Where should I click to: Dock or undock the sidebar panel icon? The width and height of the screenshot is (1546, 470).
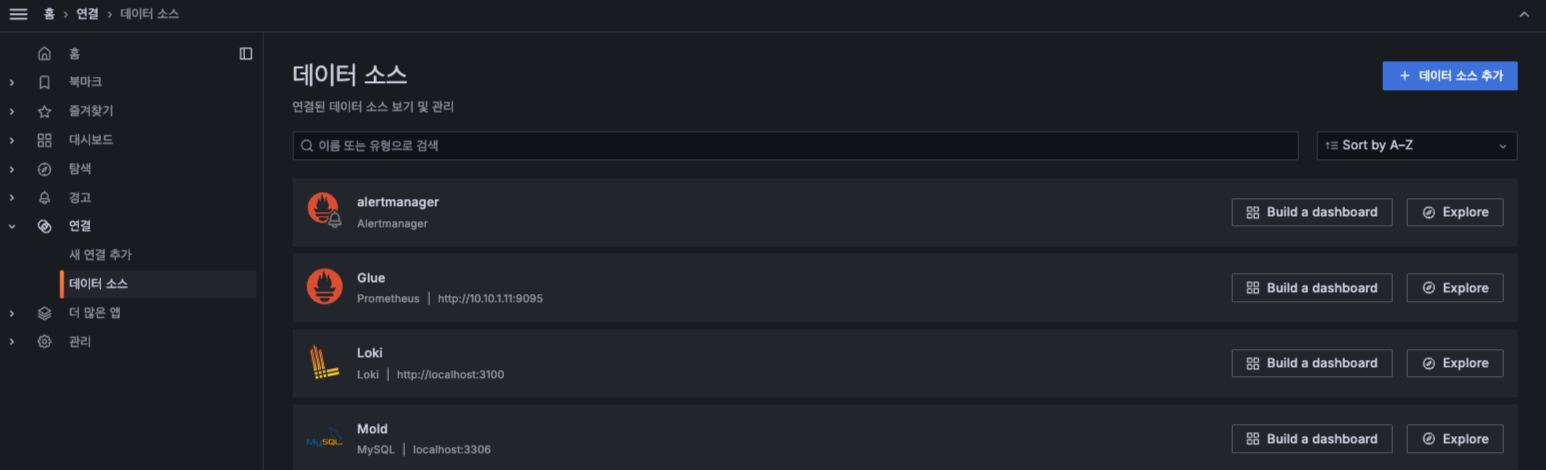pyautogui.click(x=246, y=53)
